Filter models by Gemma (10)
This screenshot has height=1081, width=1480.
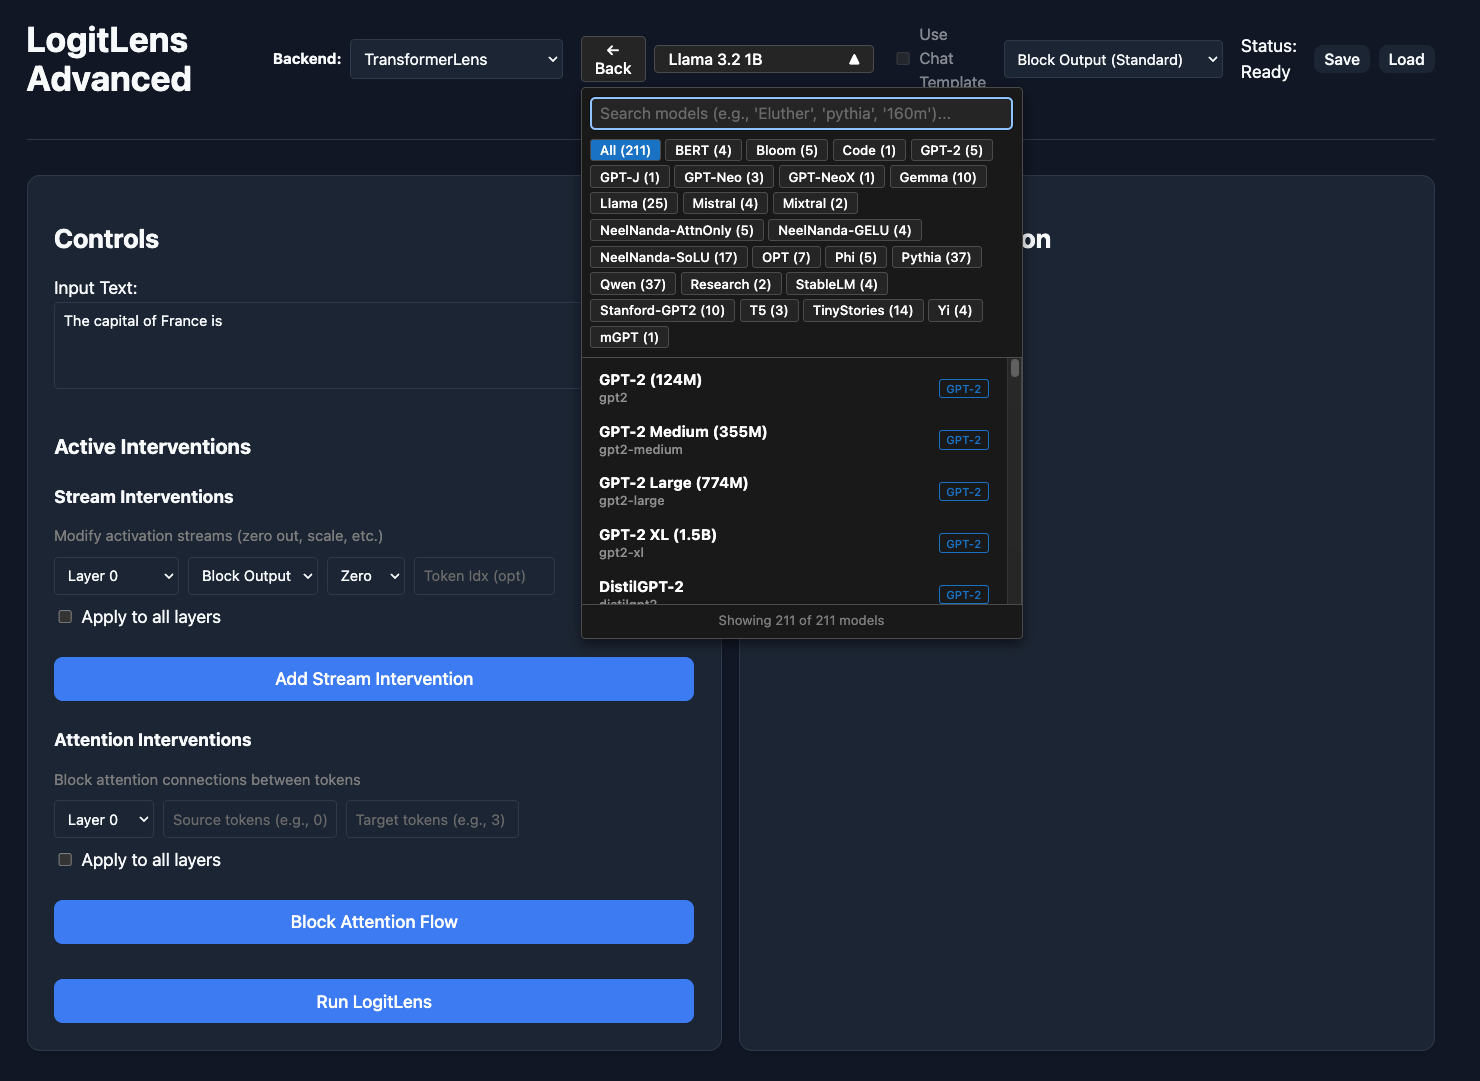[938, 177]
